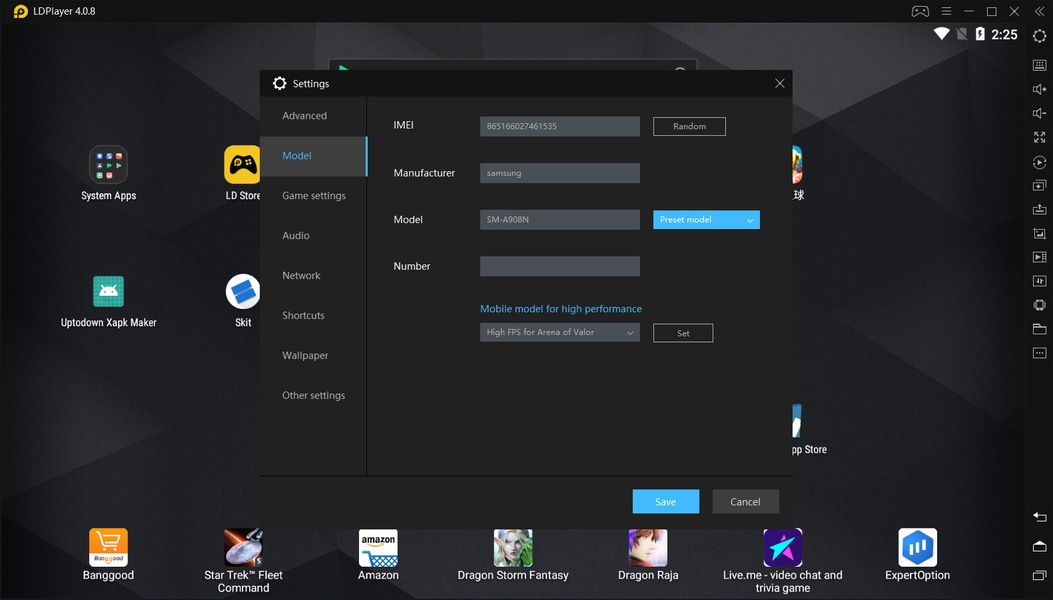This screenshot has width=1053, height=600.
Task: Click the Random IMEI button
Action: click(x=689, y=127)
